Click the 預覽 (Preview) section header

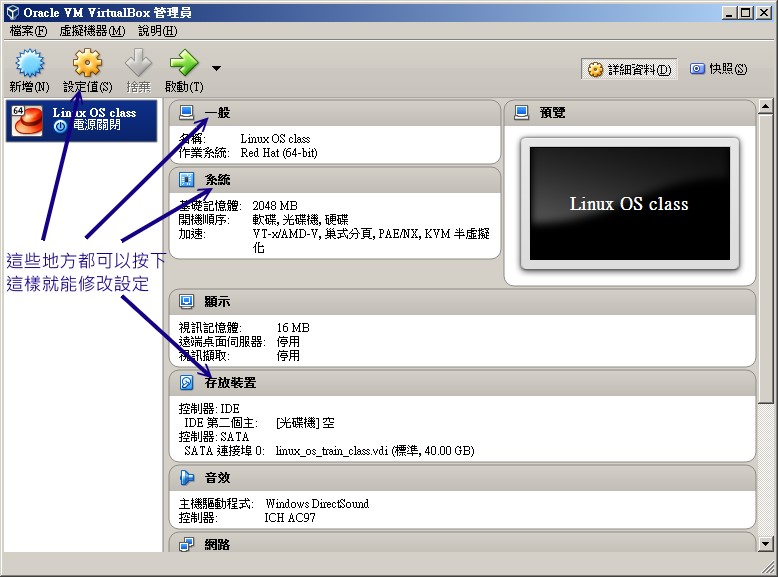552,113
